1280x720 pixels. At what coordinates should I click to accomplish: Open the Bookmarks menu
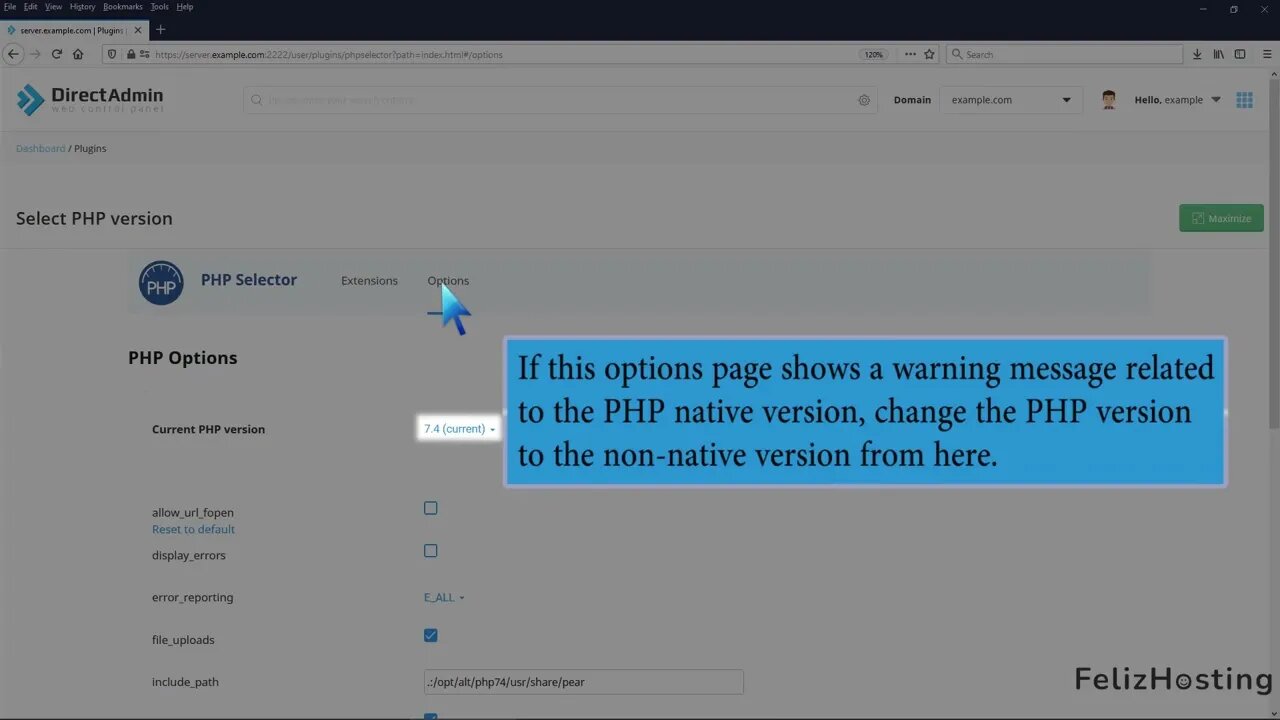coord(123,7)
